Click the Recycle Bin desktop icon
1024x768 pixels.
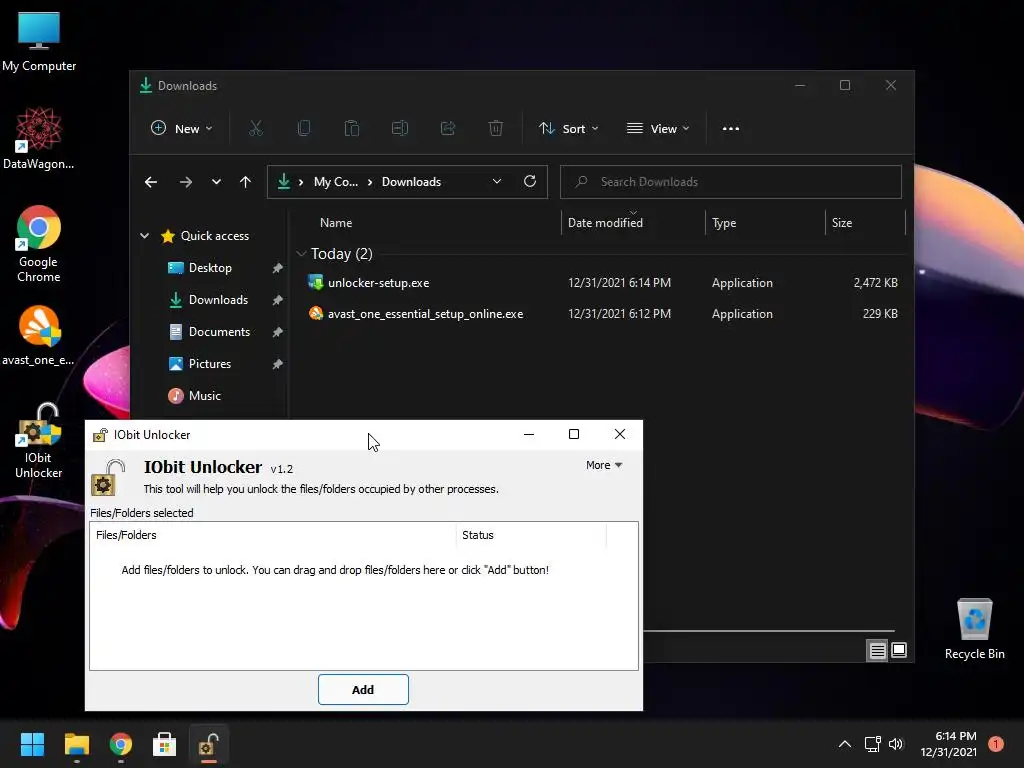pos(974,629)
